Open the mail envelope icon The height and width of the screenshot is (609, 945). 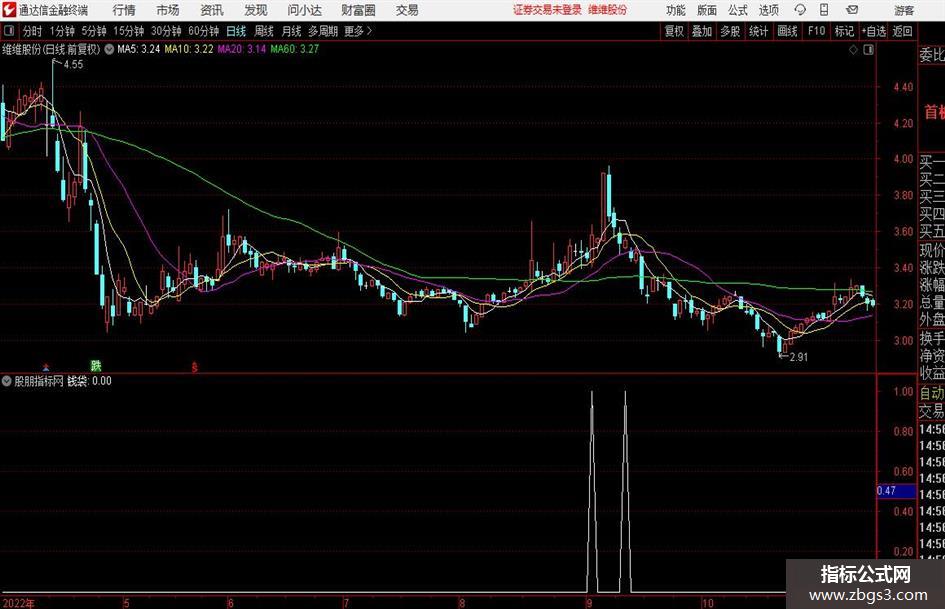(x=852, y=10)
